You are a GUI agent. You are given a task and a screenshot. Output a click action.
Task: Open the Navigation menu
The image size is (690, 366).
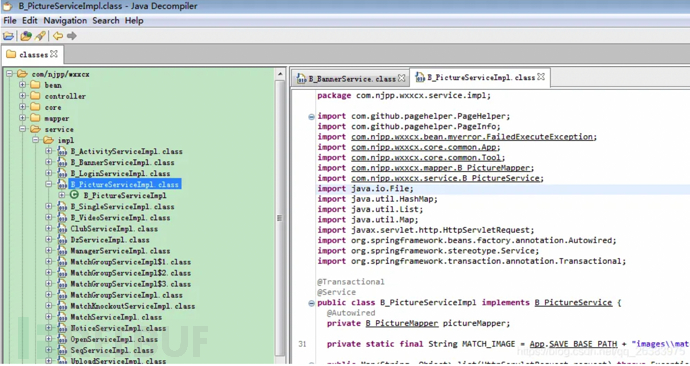(x=65, y=21)
